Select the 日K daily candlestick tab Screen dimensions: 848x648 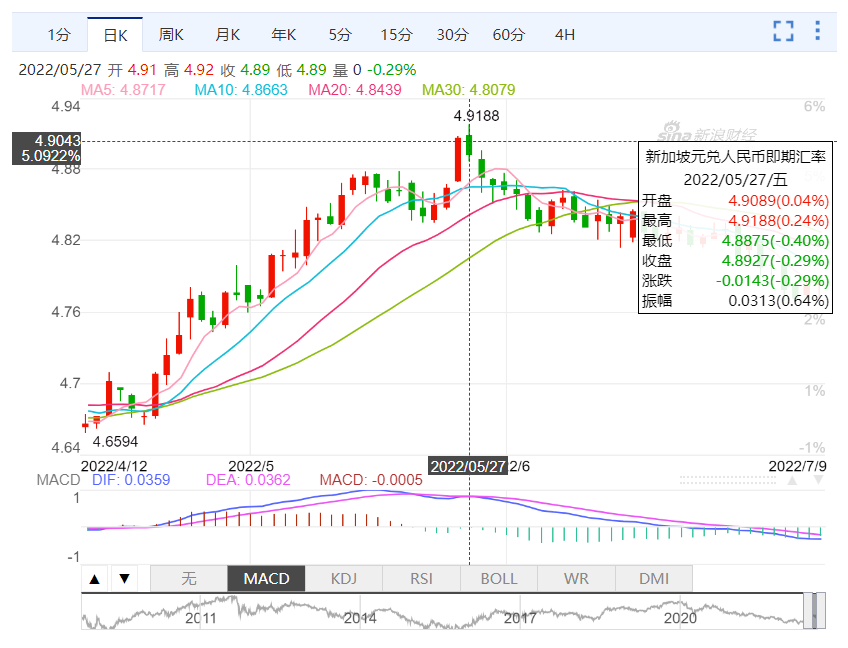click(115, 35)
